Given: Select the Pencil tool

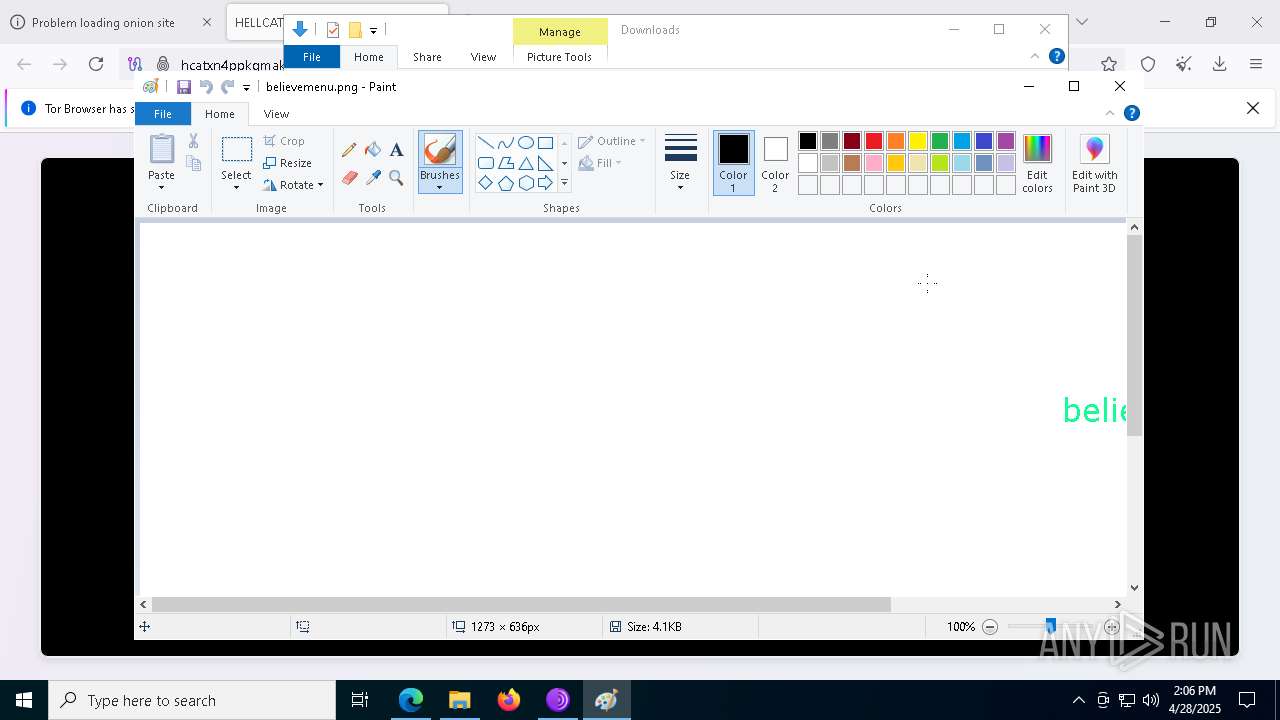Looking at the screenshot, I should [349, 150].
